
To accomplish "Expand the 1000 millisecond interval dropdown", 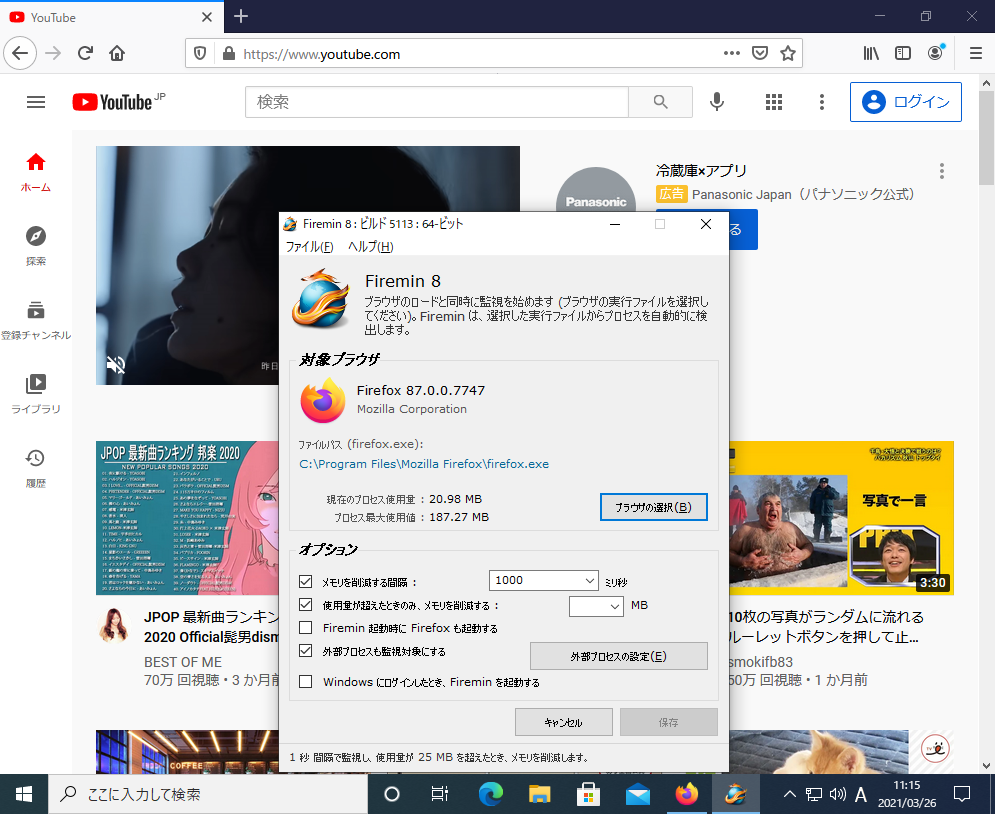I will [587, 580].
